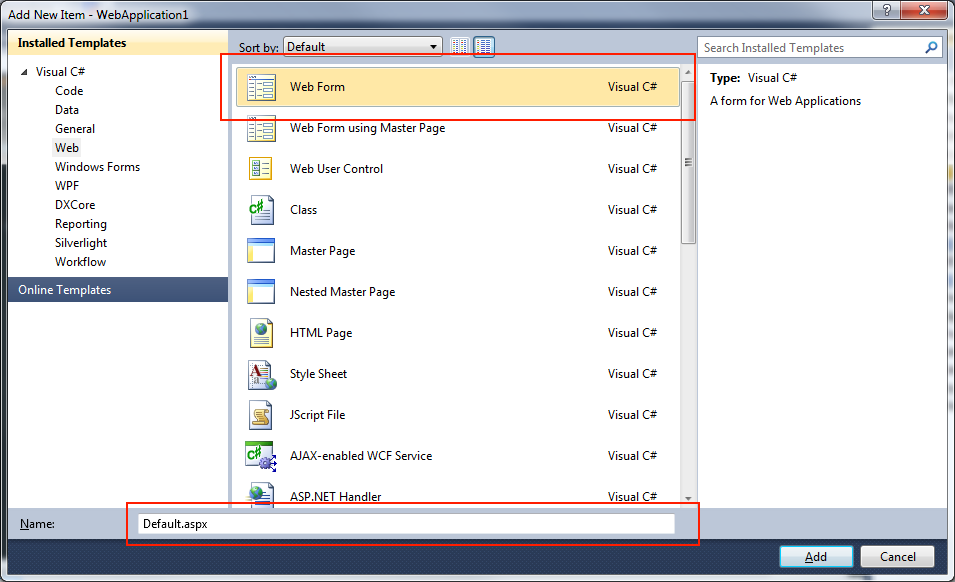Select the Visual C# root node label
The height and width of the screenshot is (582, 955).
pyautogui.click(x=60, y=72)
